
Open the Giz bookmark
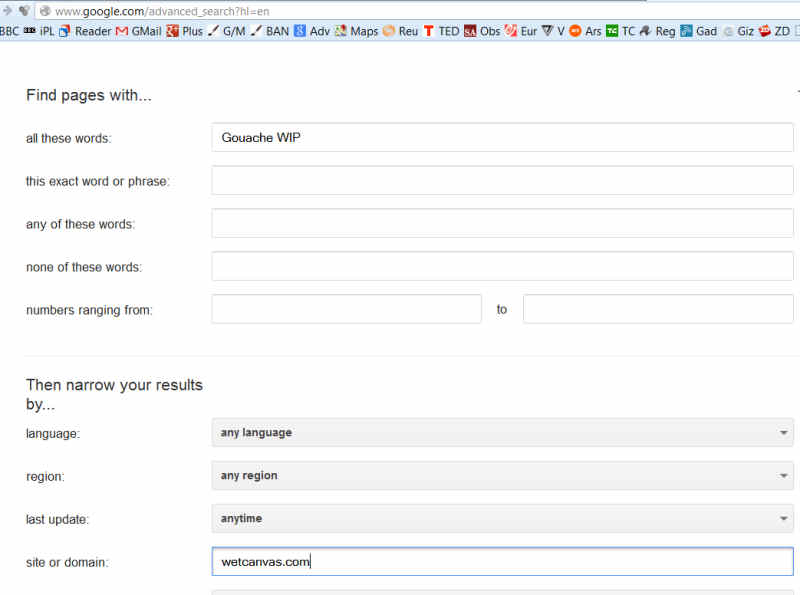point(738,32)
